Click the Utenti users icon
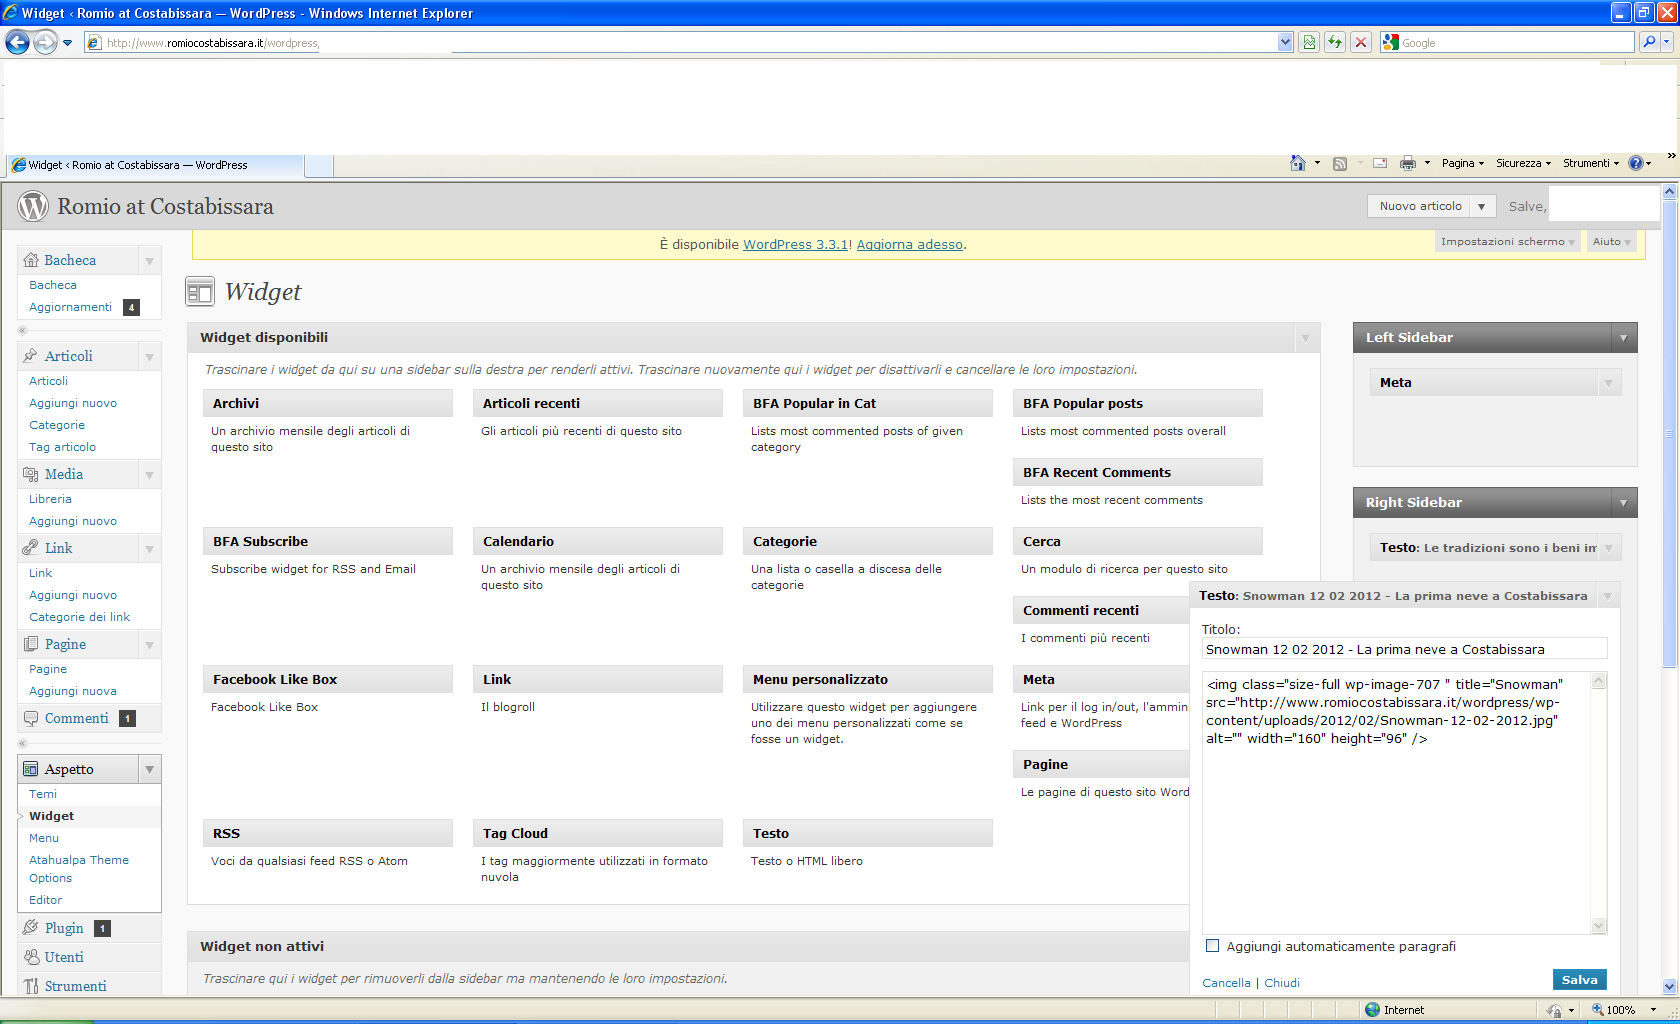Image resolution: width=1680 pixels, height=1024 pixels. (31, 957)
